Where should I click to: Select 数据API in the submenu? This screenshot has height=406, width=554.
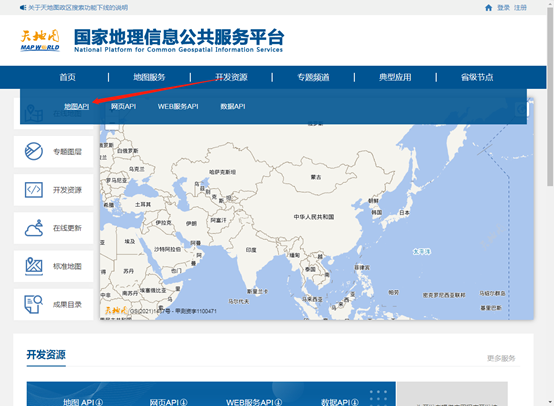click(233, 106)
